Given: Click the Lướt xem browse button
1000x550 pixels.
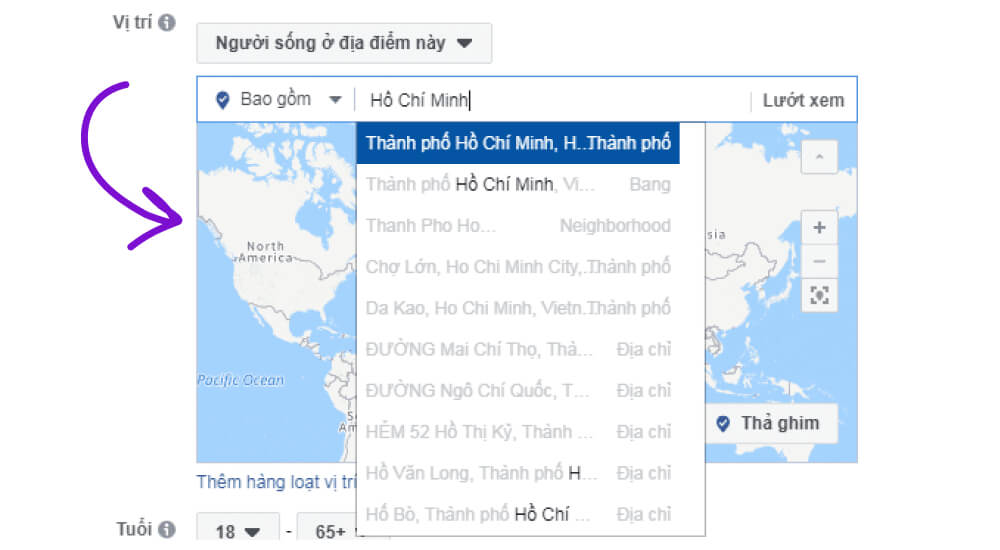Looking at the screenshot, I should 804,100.
